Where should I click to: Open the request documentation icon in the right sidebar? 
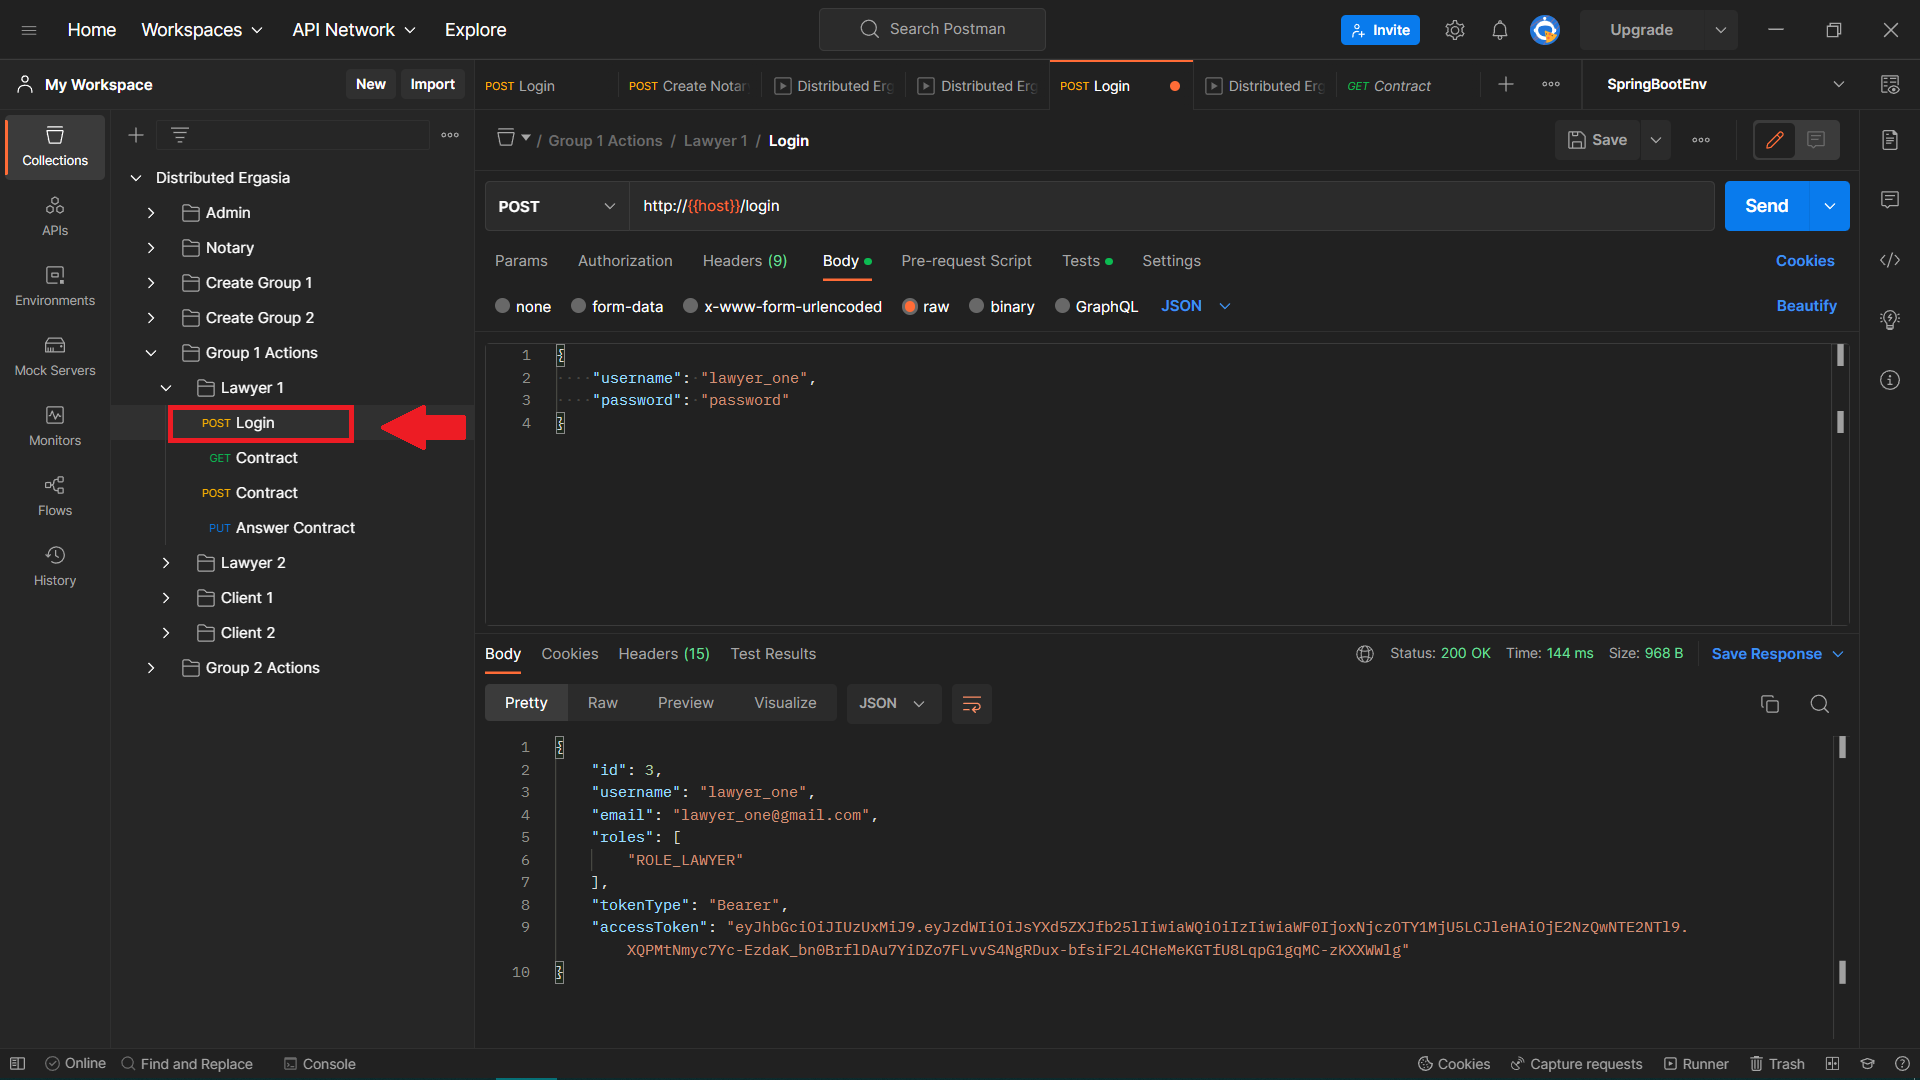click(1890, 140)
